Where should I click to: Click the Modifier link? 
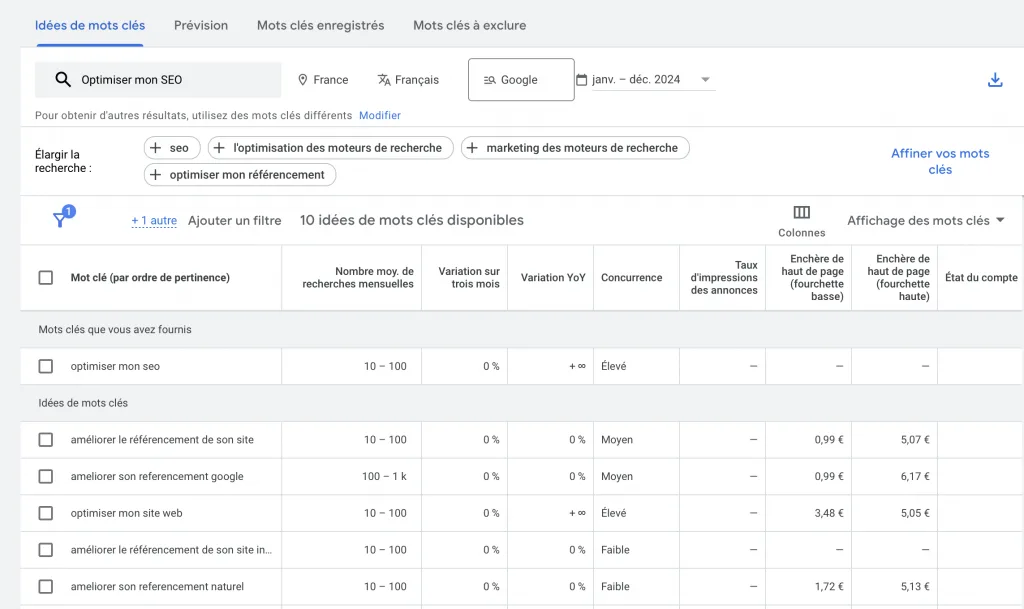(380, 116)
